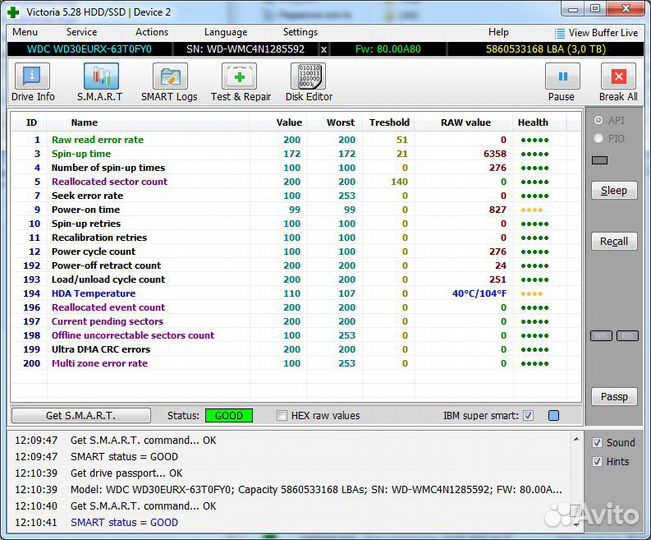Open SMART Logs icon
651x540 pixels.
[x=170, y=76]
